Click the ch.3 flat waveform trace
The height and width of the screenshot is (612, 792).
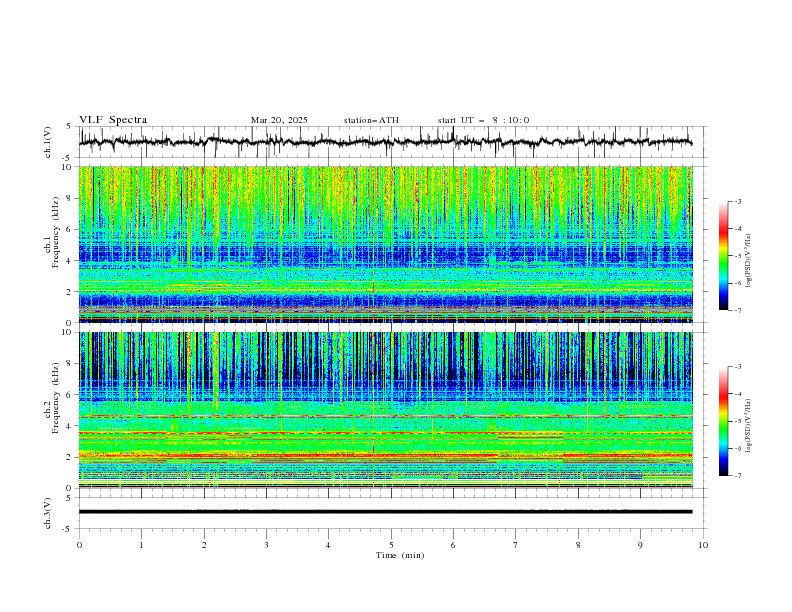(x=385, y=512)
